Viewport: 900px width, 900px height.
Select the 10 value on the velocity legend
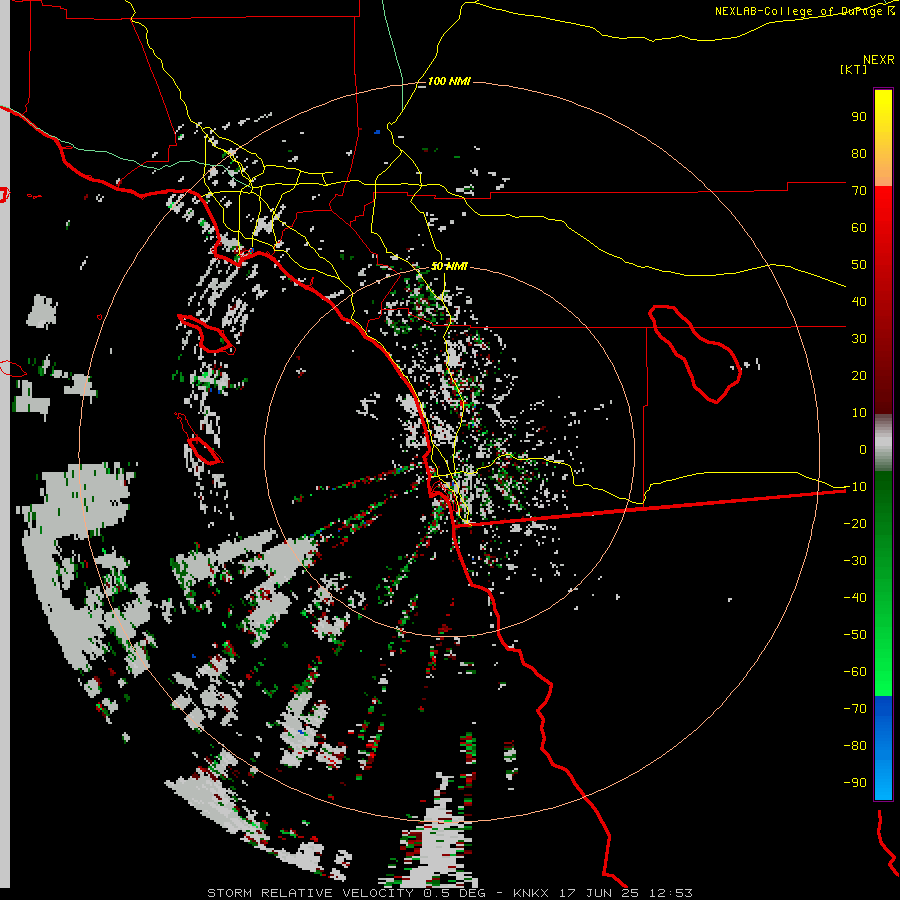[x=859, y=413]
